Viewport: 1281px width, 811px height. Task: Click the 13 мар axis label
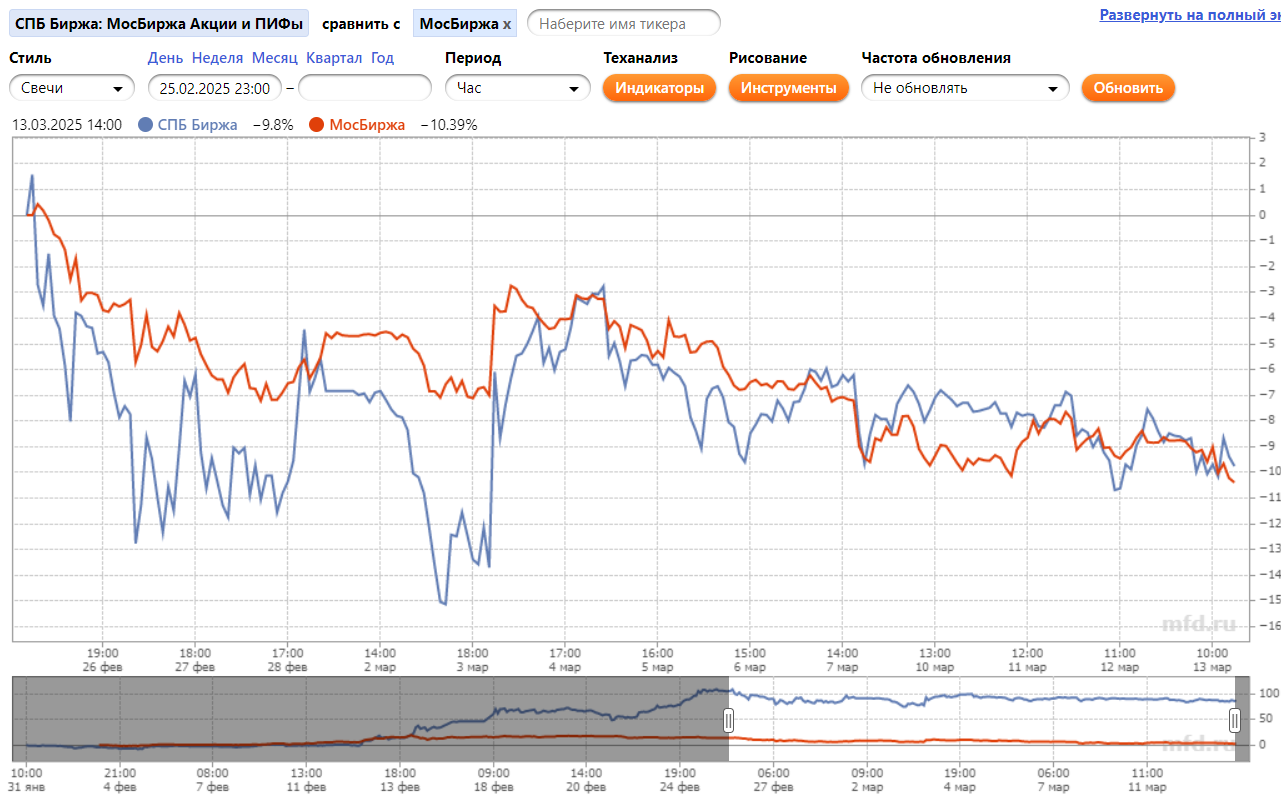pos(1212,667)
